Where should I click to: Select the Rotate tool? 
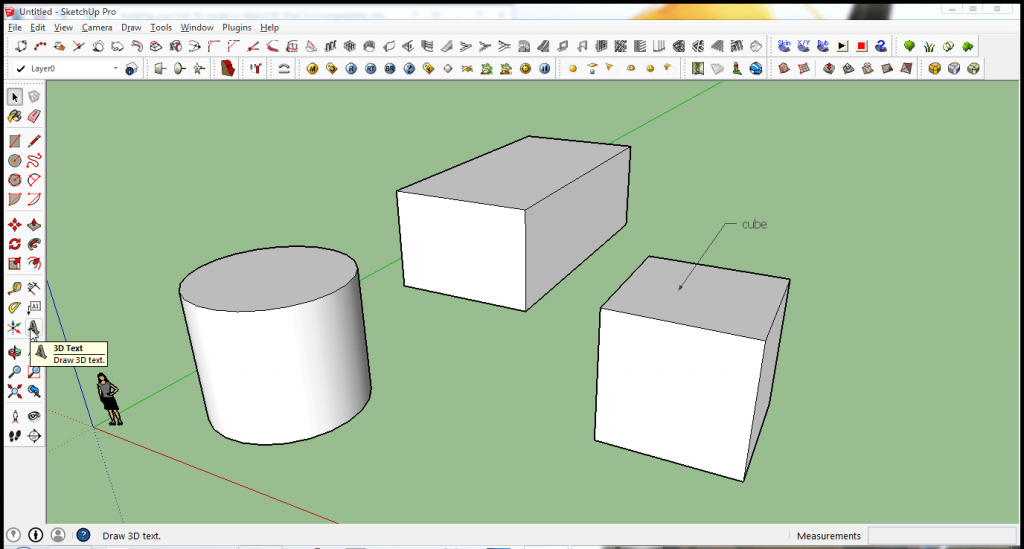pyautogui.click(x=14, y=244)
